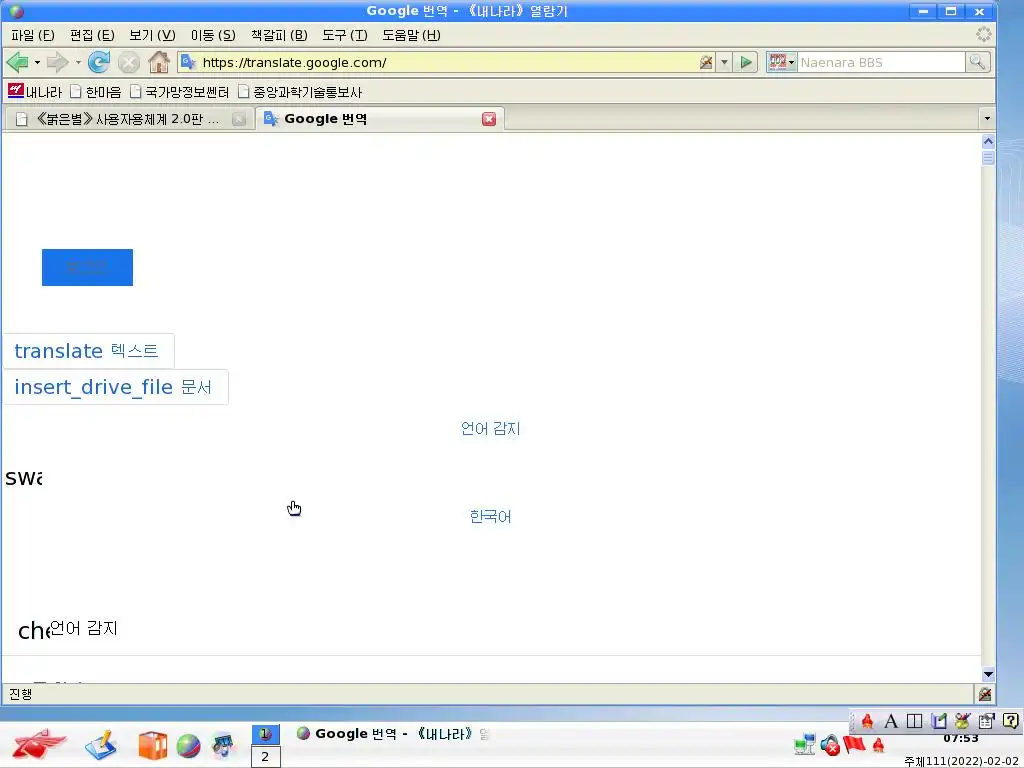Click the Naenara BBS search field

pos(880,62)
